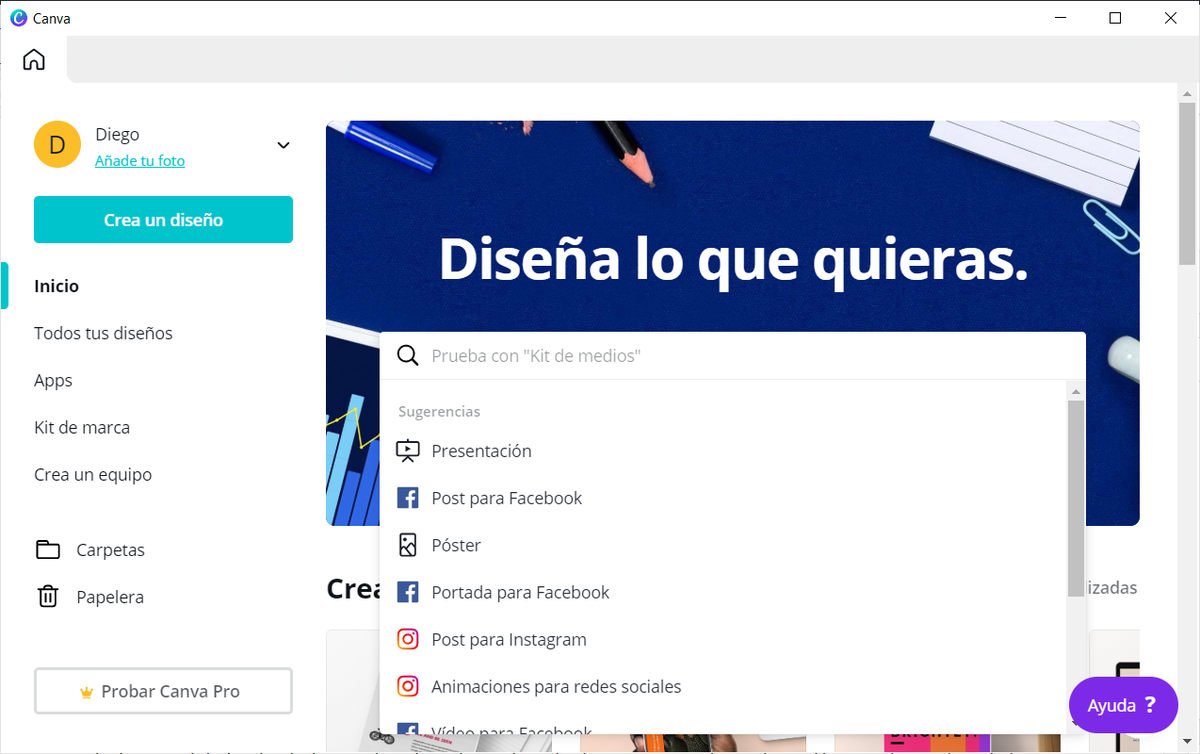Close the Canva window

point(1171,18)
